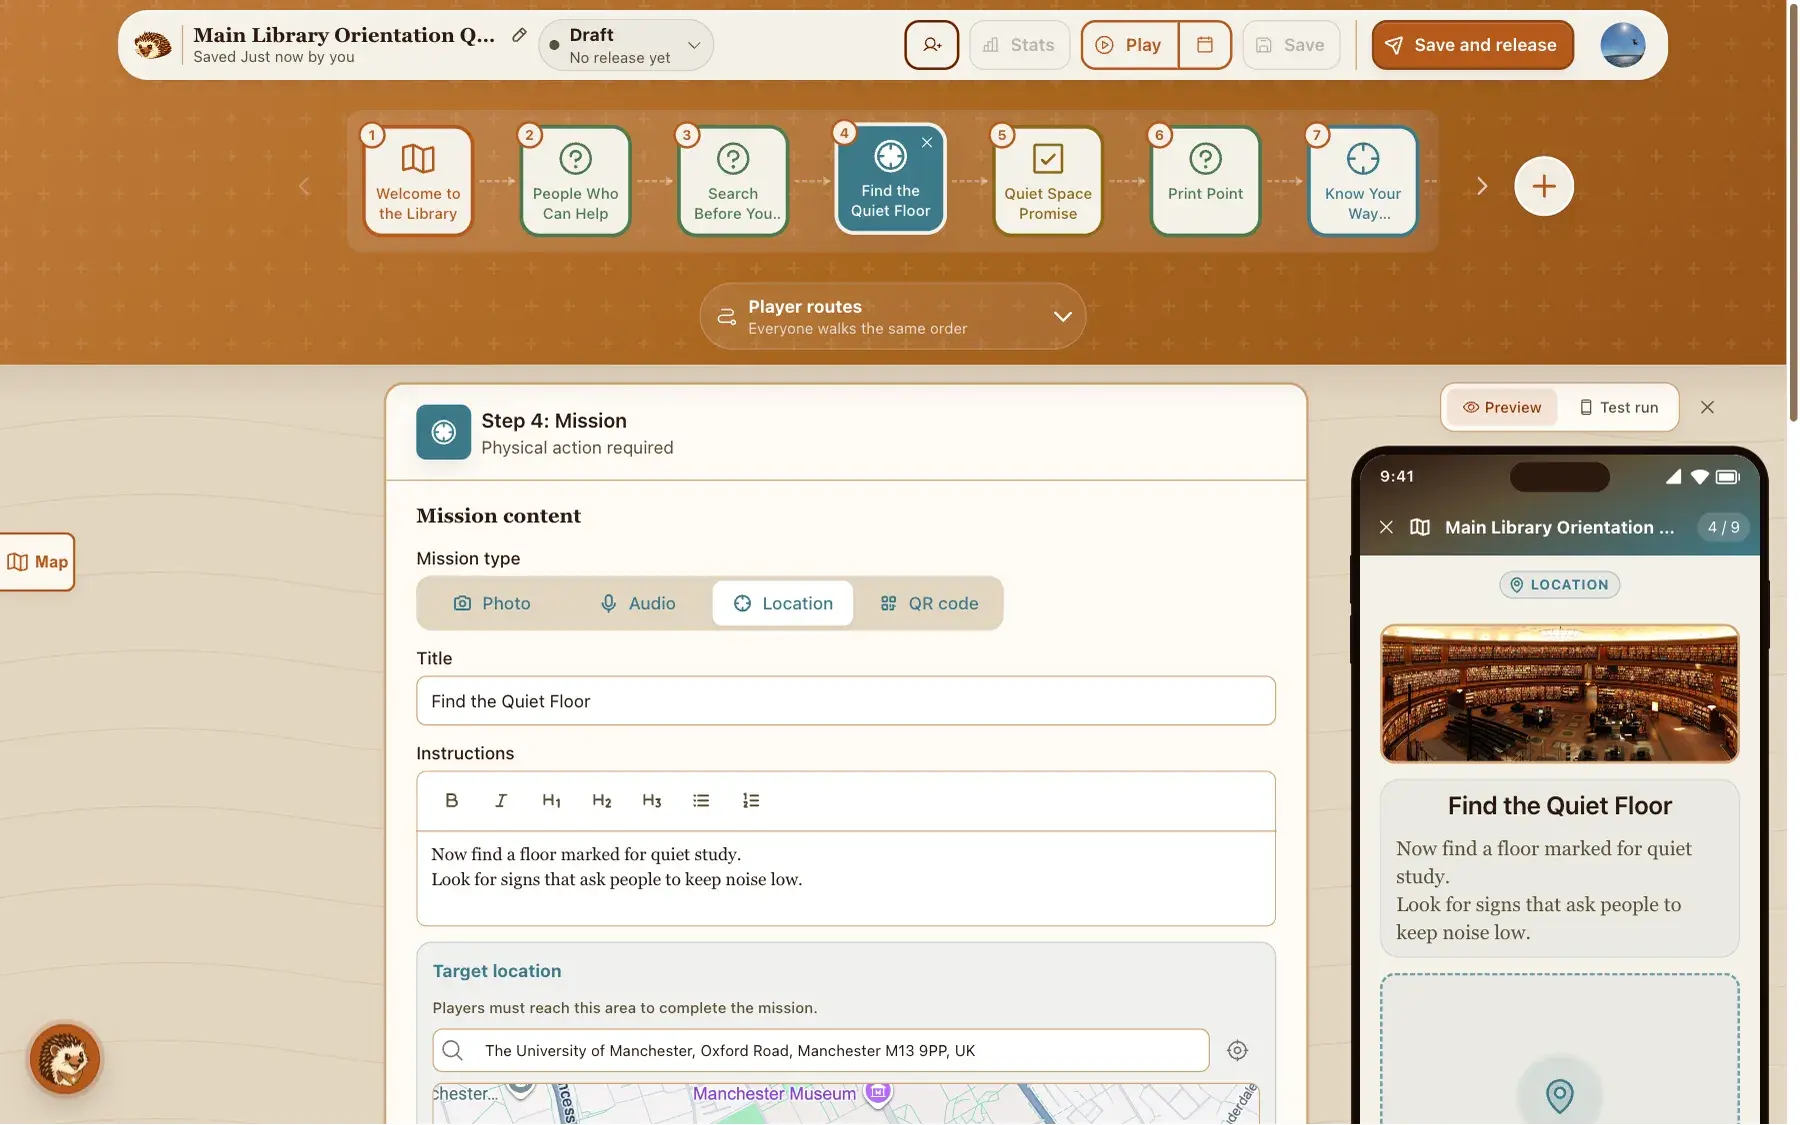Click the hedgehog logo in top bar
Image resolution: width=1800 pixels, height=1125 pixels.
pos(153,45)
